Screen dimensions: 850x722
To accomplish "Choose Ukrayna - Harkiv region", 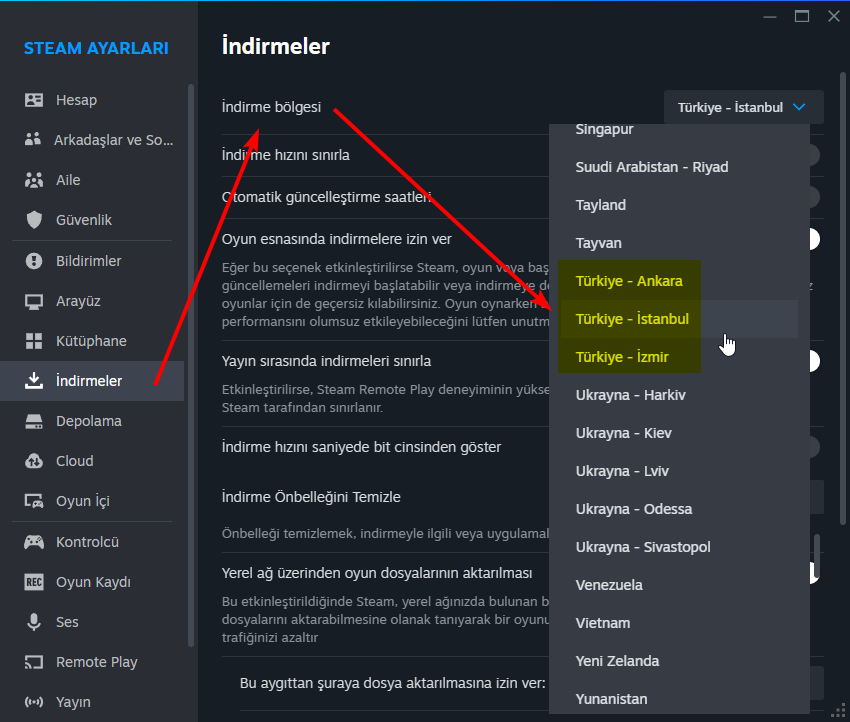I will coord(679,395).
